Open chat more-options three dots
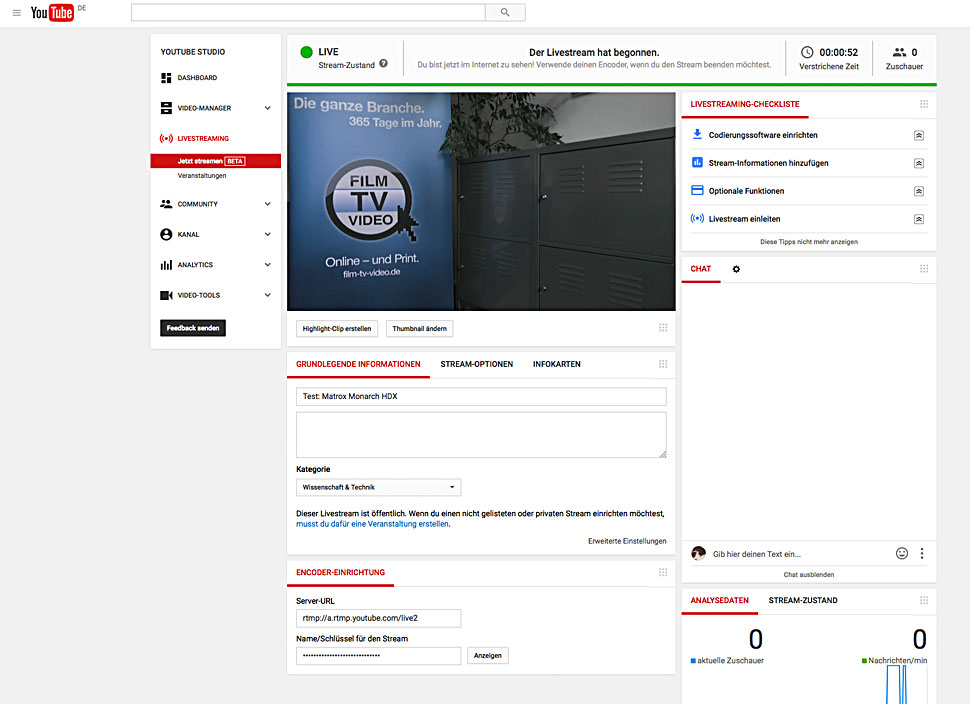This screenshot has height=704, width=970. point(922,554)
